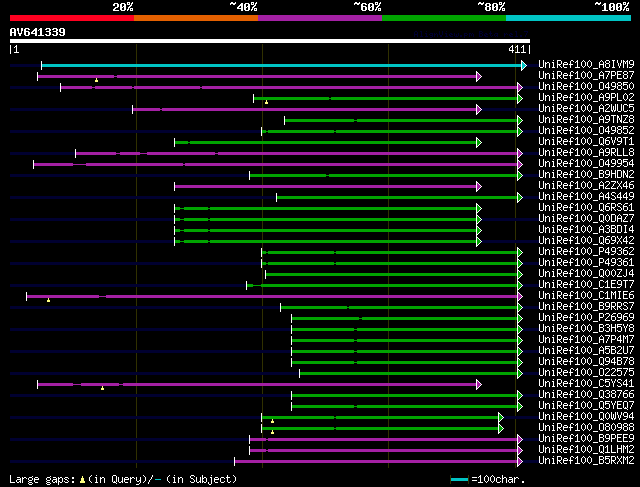640x487 pixels.
Task: Click the cyan alignment bar for A8IVM9
Action: tap(281, 65)
